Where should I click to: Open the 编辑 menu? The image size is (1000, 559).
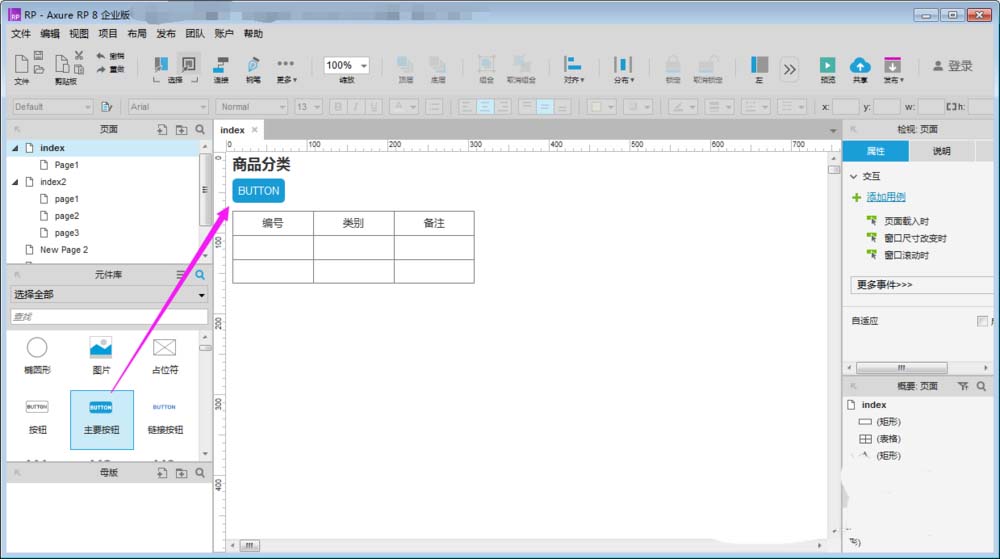pos(50,33)
